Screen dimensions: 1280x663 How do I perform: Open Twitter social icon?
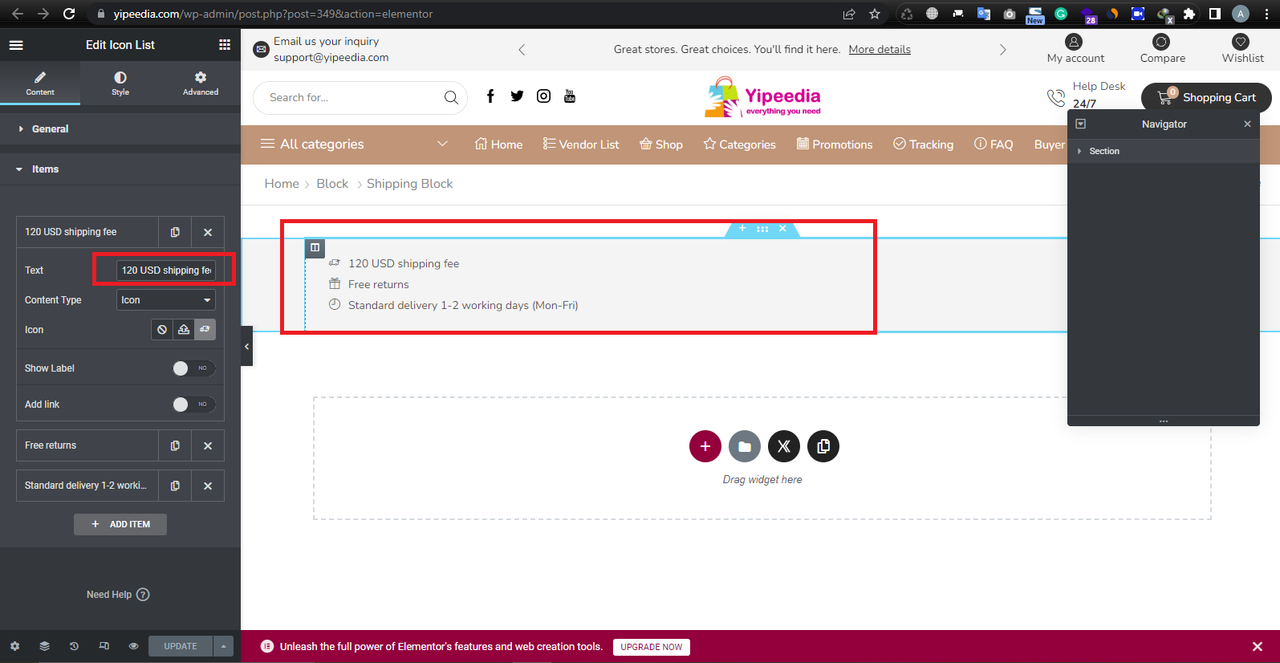pyautogui.click(x=517, y=96)
